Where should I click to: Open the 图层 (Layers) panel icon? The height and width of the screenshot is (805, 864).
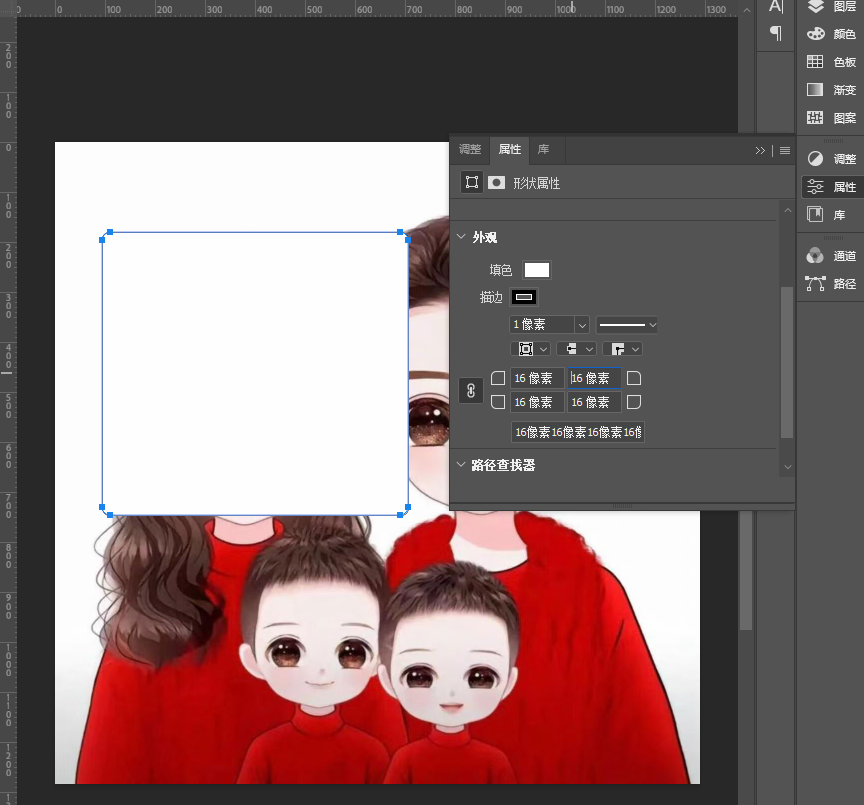point(816,7)
